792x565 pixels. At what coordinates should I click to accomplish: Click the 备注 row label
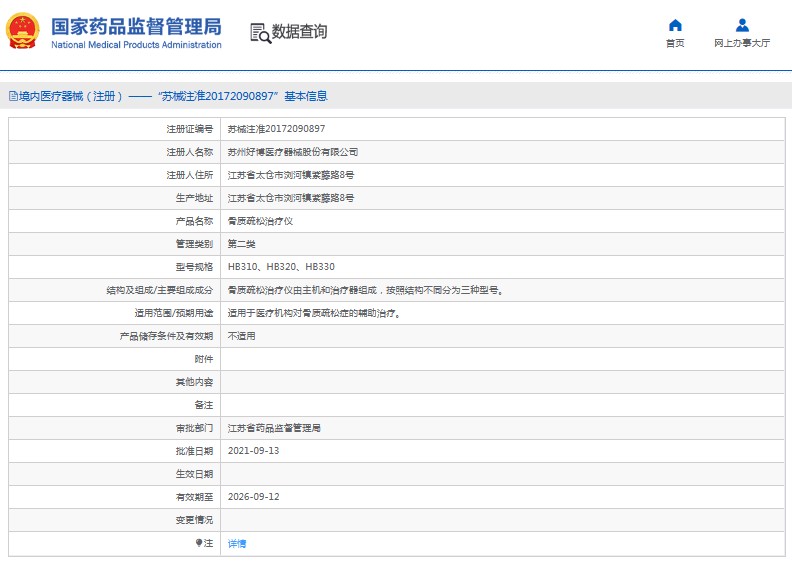(x=204, y=405)
